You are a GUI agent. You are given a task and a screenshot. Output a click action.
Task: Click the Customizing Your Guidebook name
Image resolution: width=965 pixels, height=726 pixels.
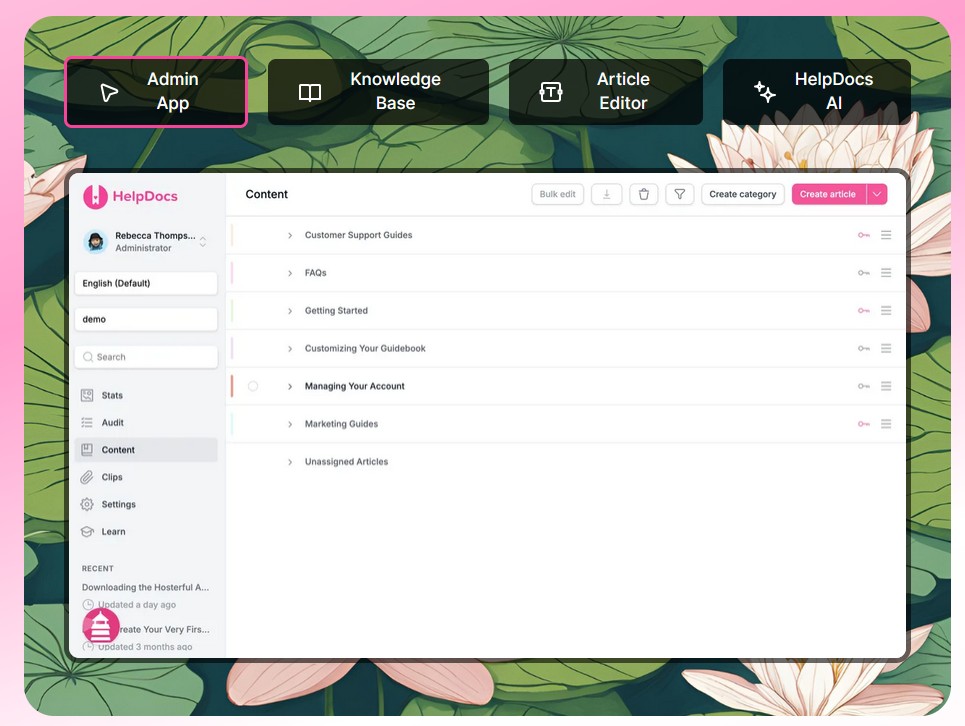click(x=366, y=348)
